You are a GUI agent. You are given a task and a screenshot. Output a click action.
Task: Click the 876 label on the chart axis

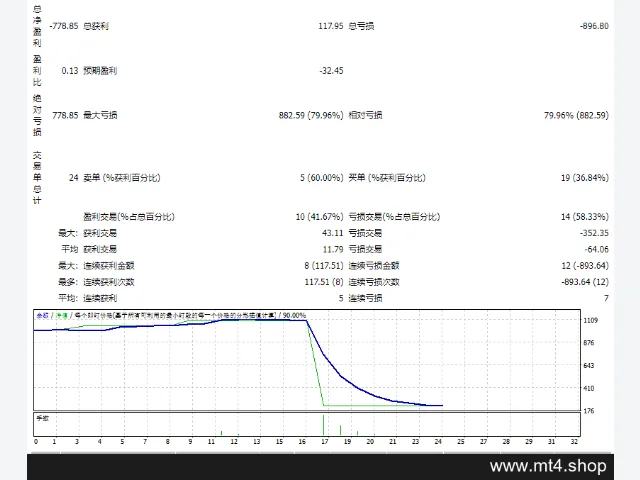[589, 343]
